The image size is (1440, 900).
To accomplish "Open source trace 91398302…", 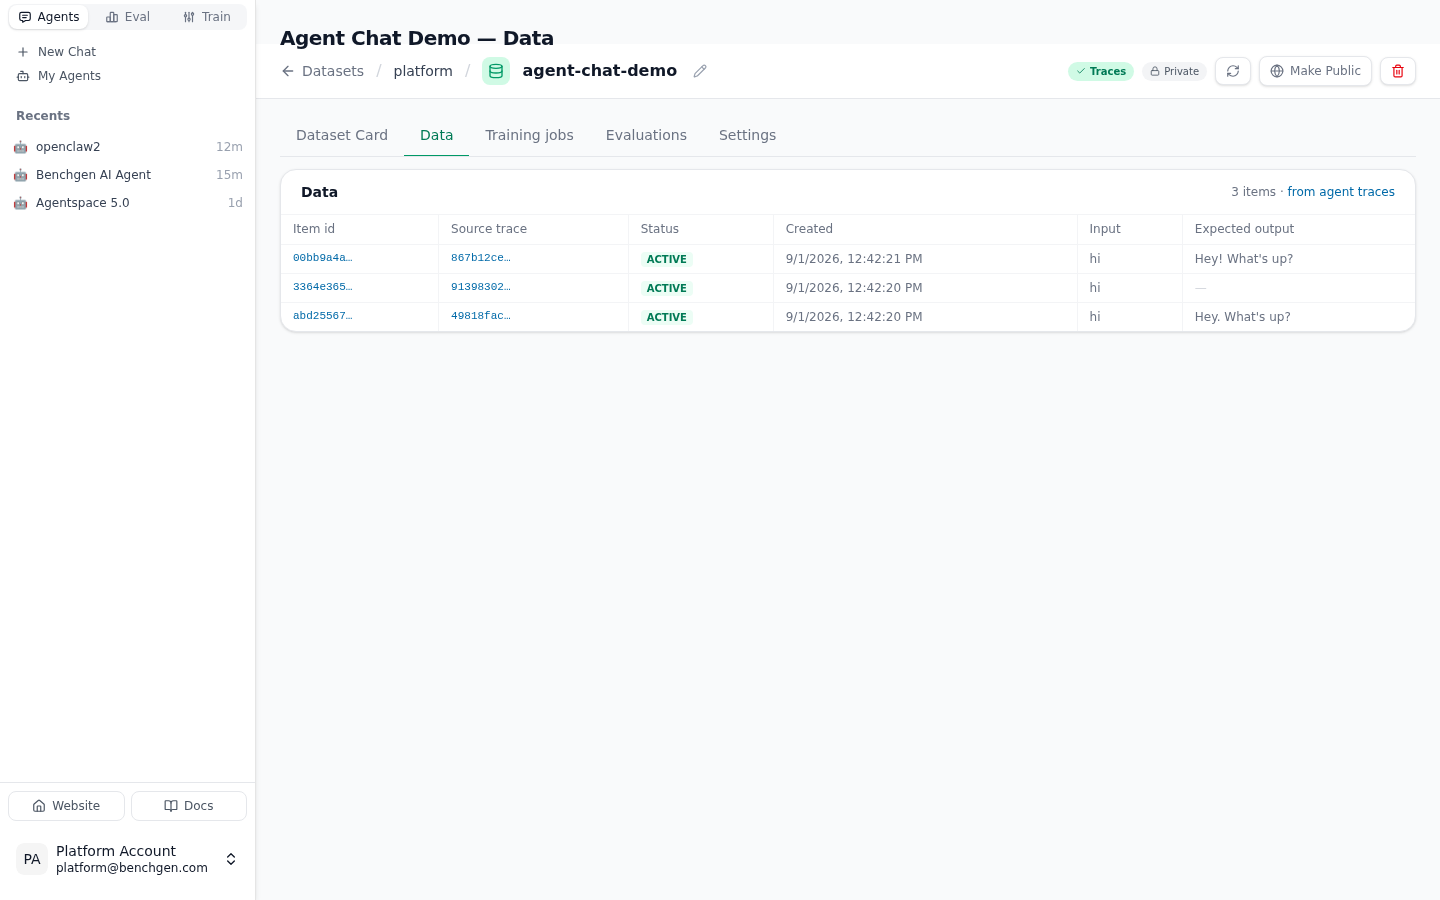I will point(481,287).
